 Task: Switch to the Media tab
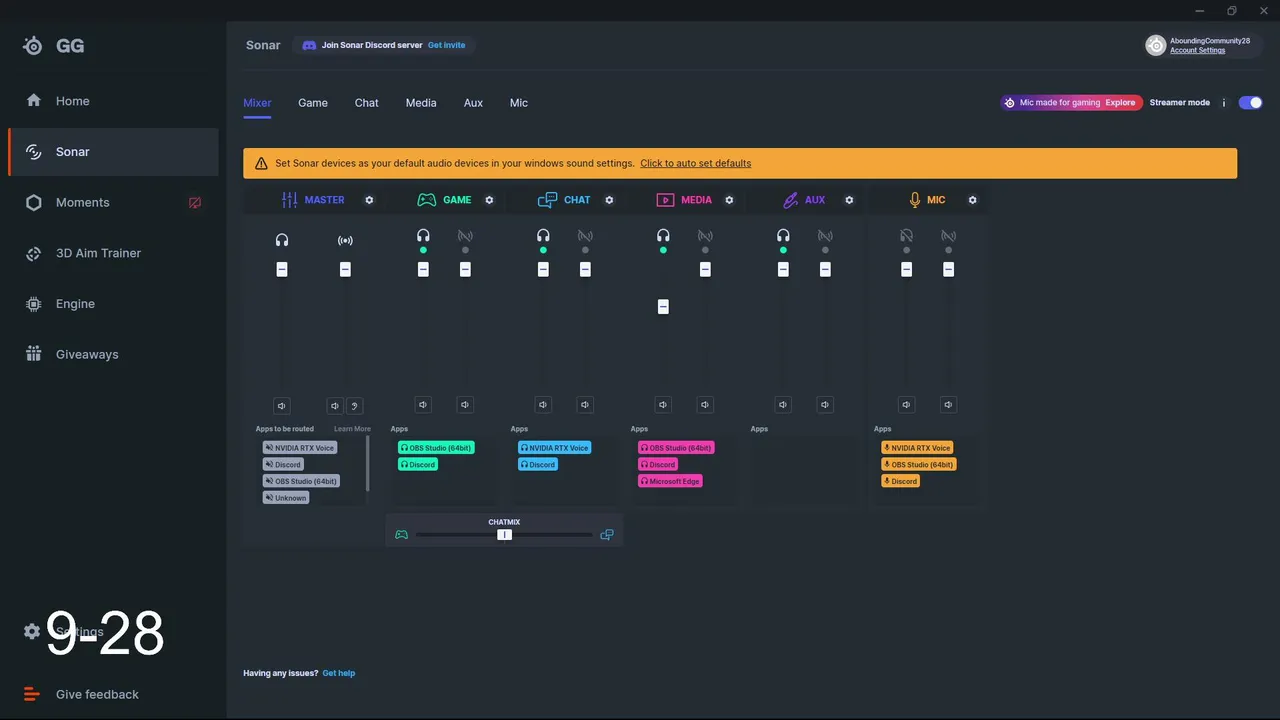click(421, 103)
